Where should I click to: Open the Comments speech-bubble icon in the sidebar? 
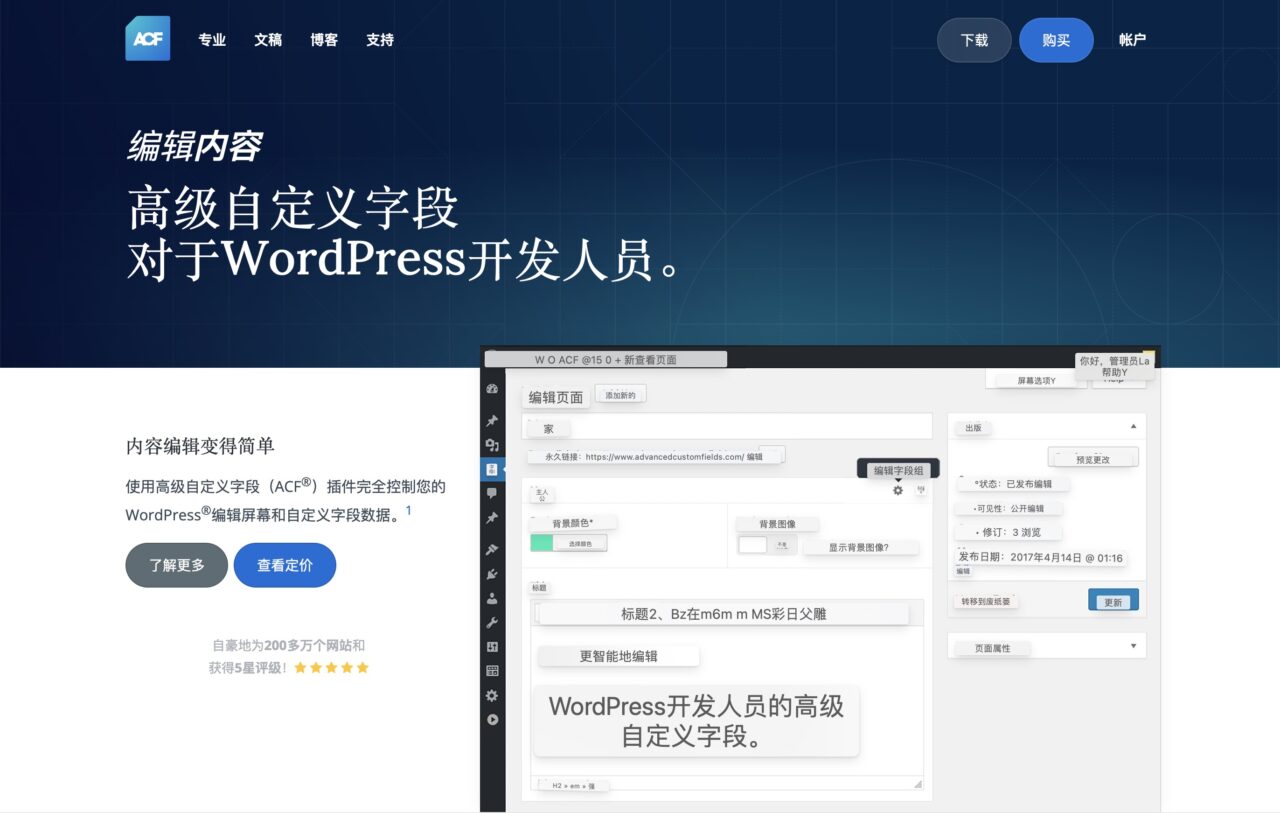click(492, 493)
